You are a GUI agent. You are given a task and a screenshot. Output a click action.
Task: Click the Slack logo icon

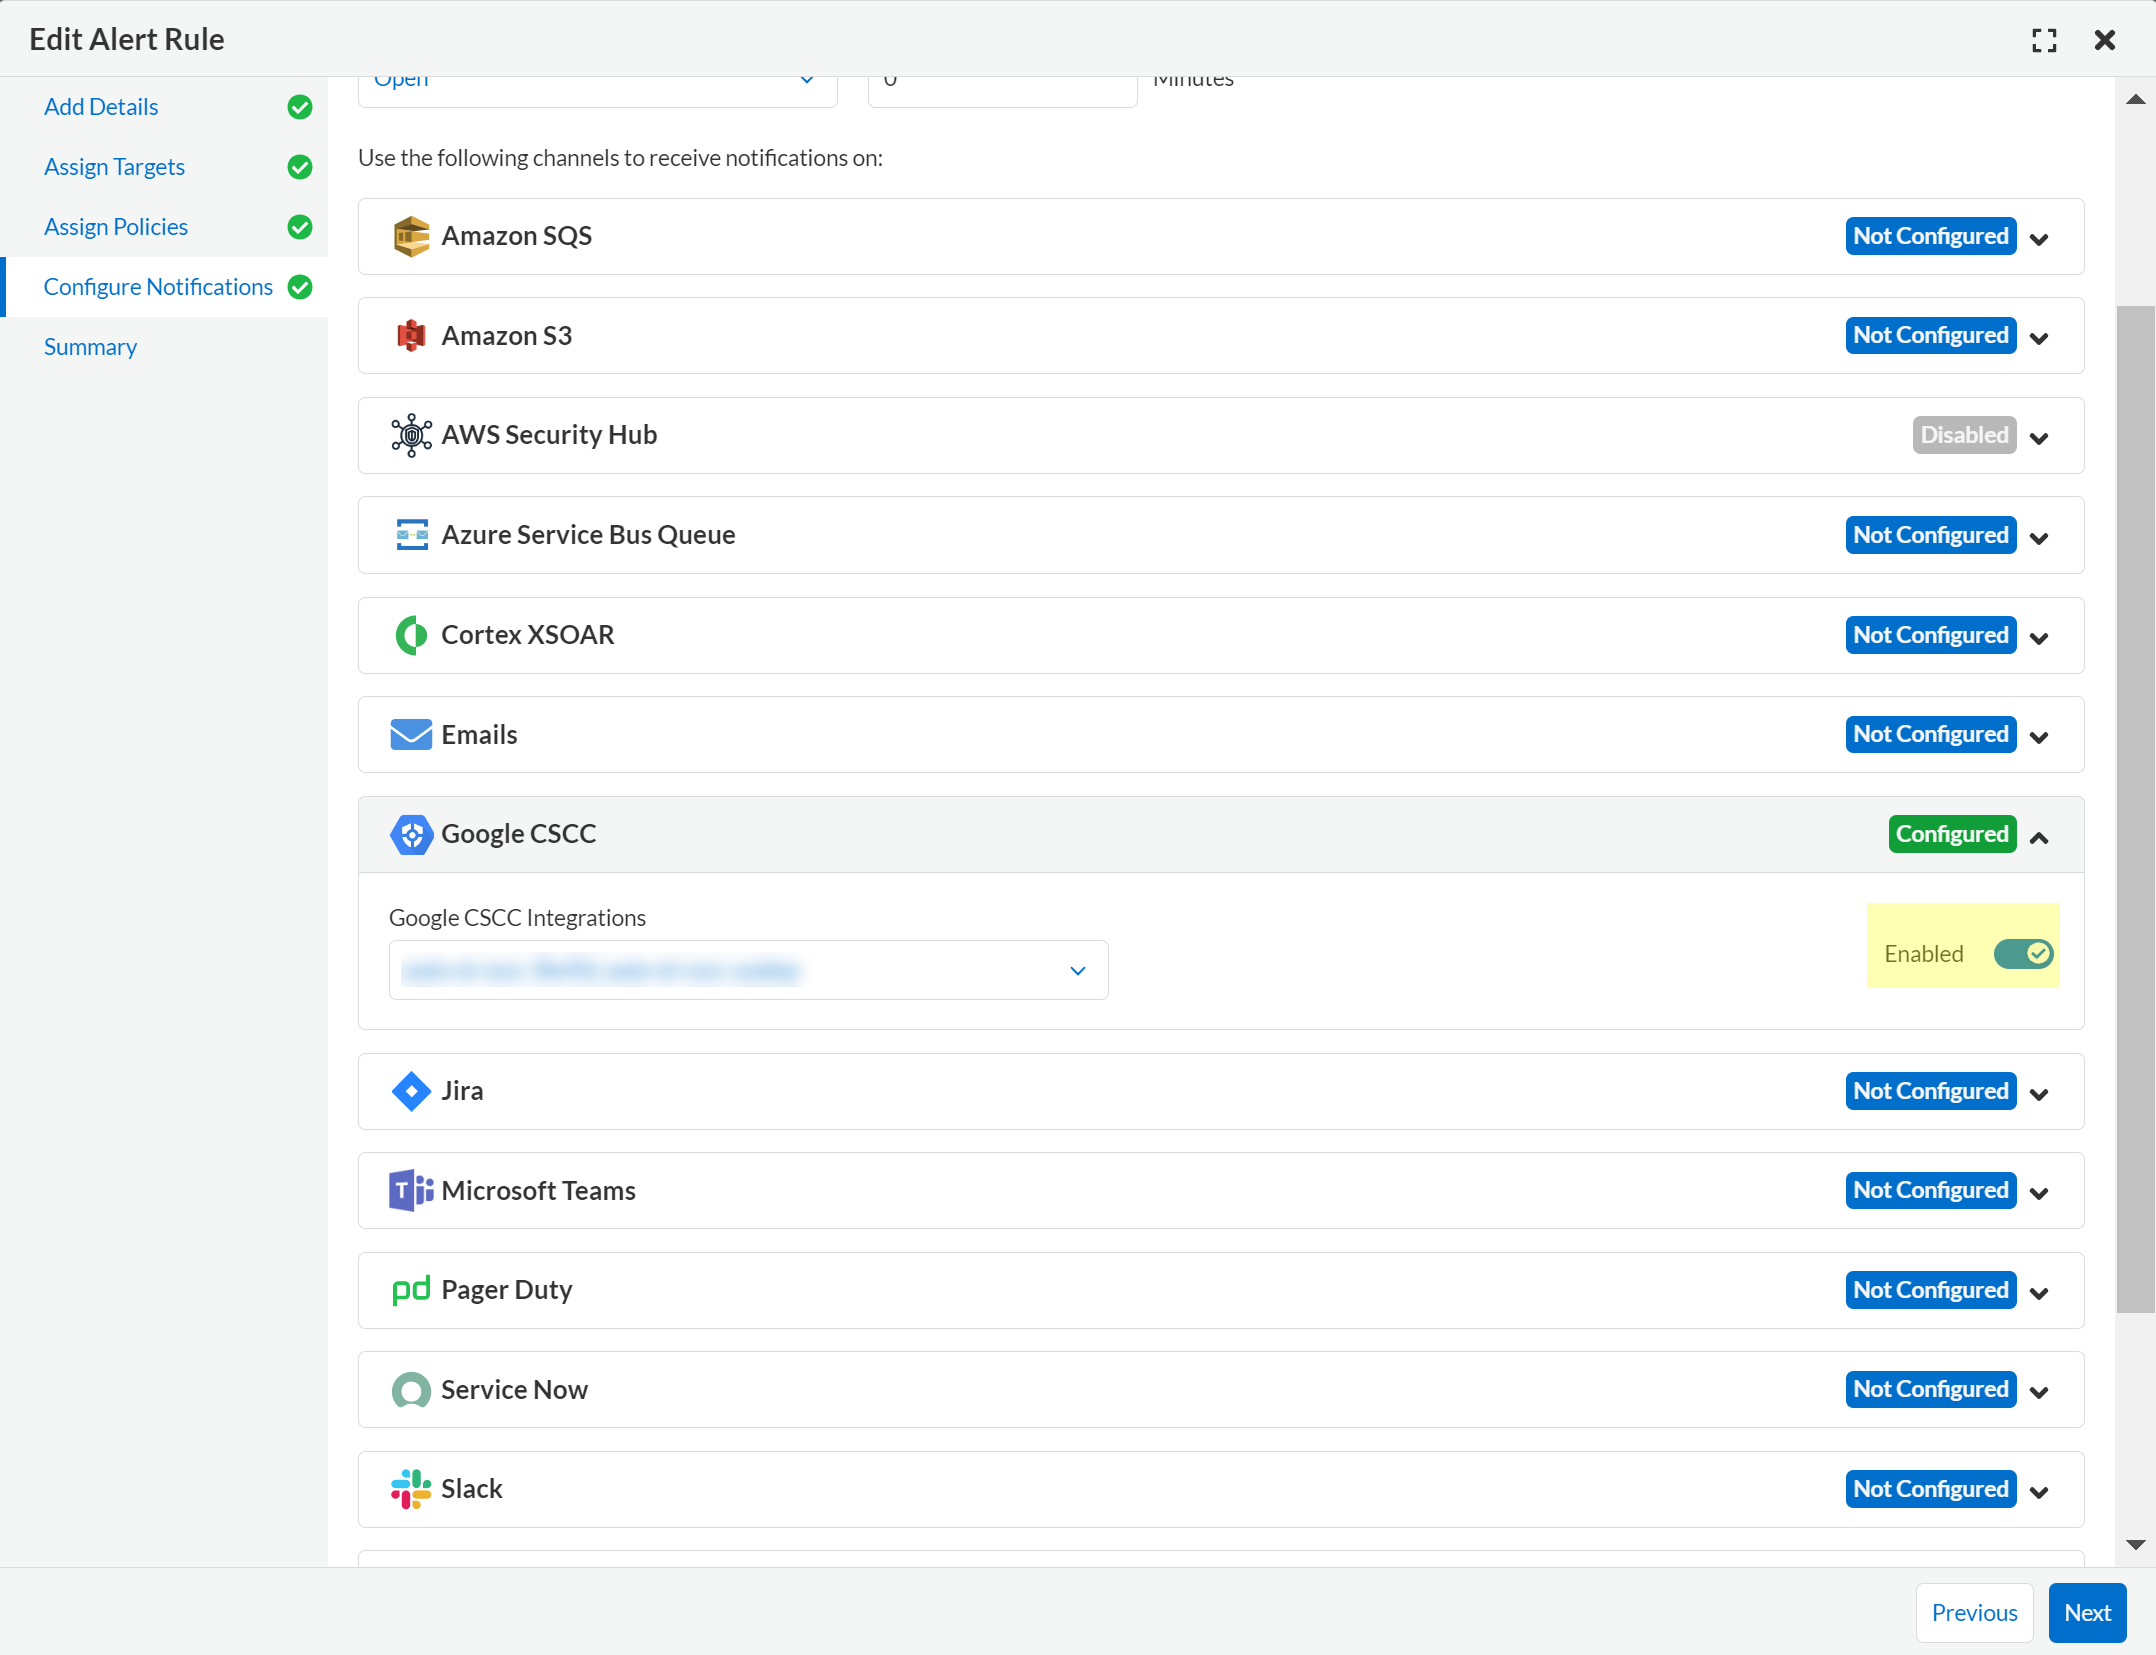click(x=411, y=1489)
